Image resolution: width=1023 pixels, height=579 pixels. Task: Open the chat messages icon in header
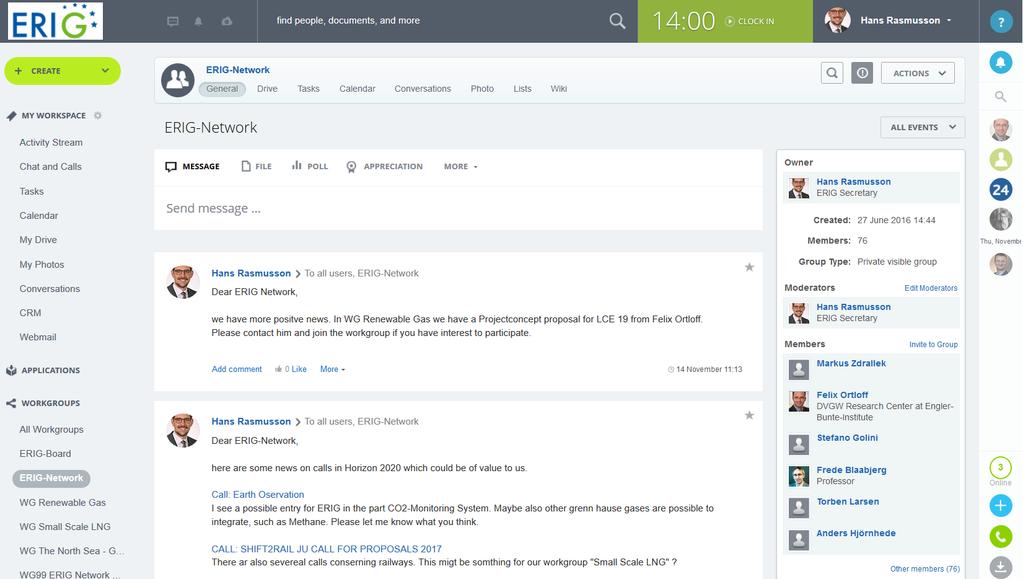point(173,21)
